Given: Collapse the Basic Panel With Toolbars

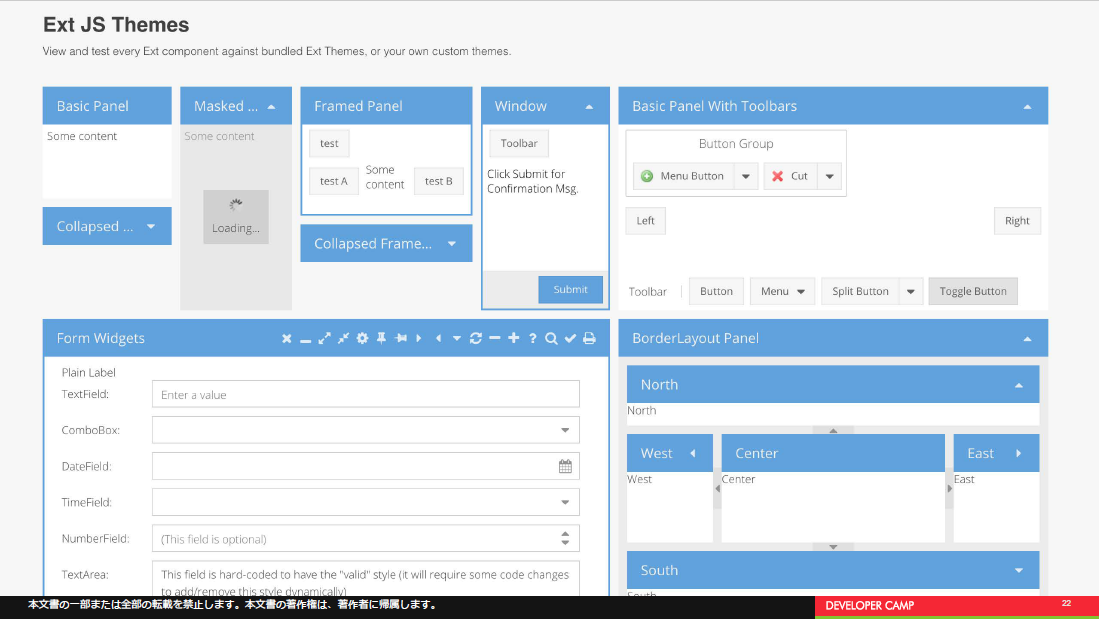Looking at the screenshot, I should tap(1027, 107).
